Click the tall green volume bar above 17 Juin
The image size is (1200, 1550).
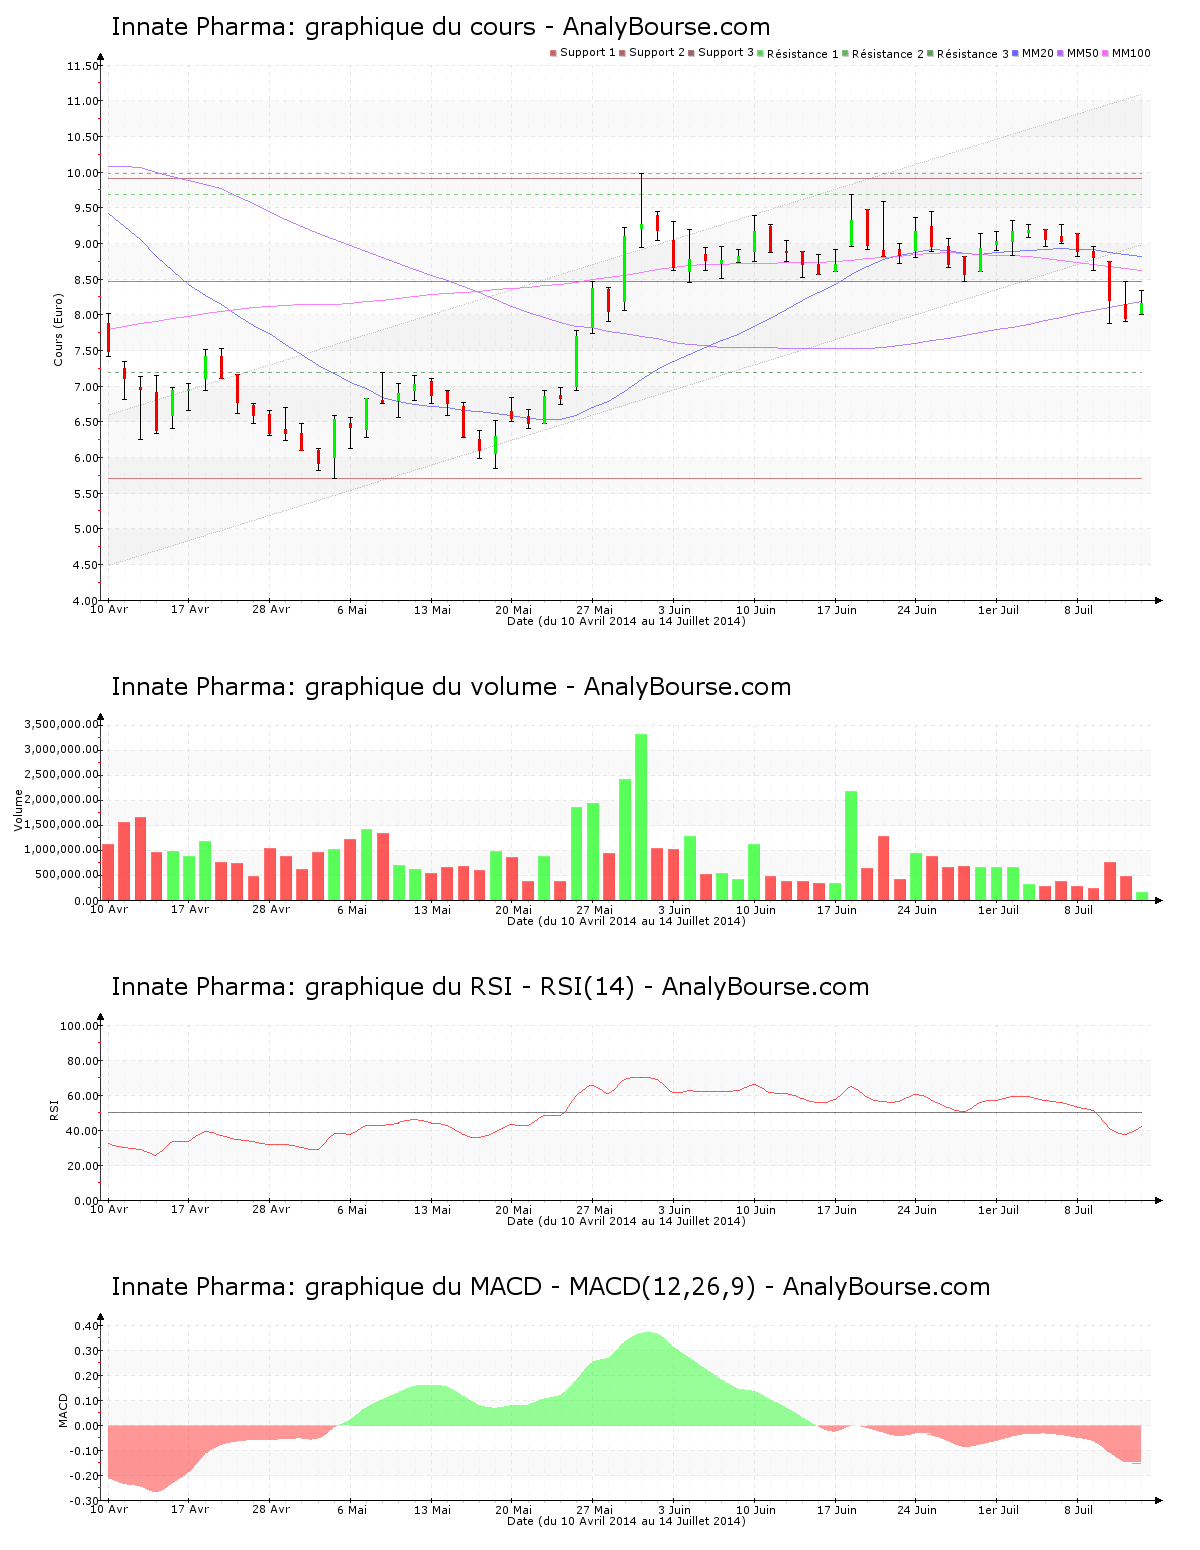pos(851,846)
